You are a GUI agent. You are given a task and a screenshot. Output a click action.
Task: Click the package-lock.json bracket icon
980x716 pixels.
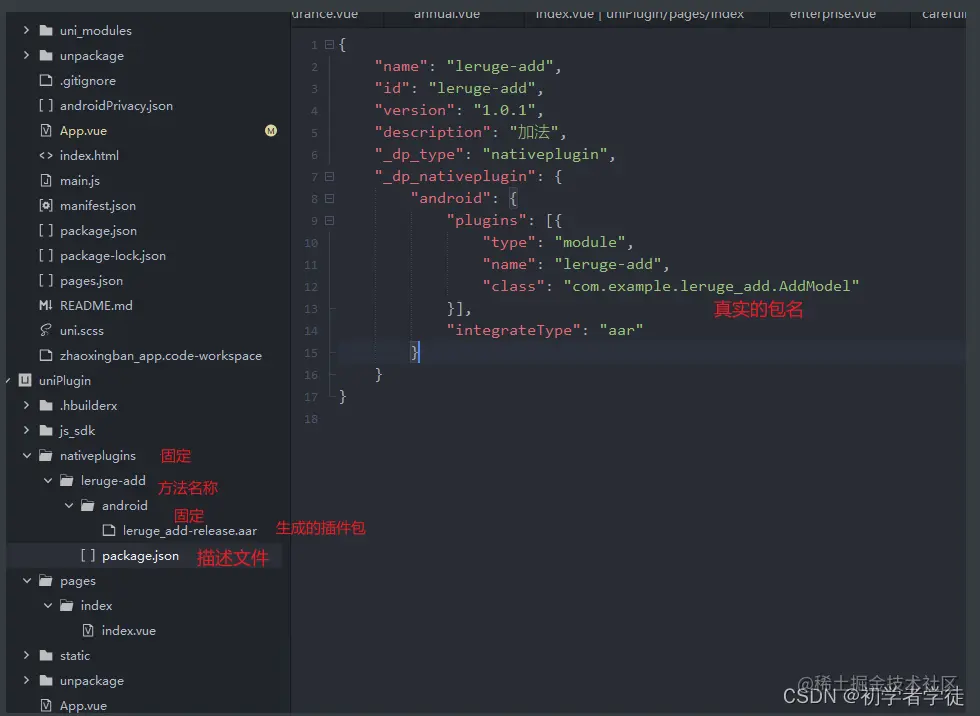click(46, 255)
